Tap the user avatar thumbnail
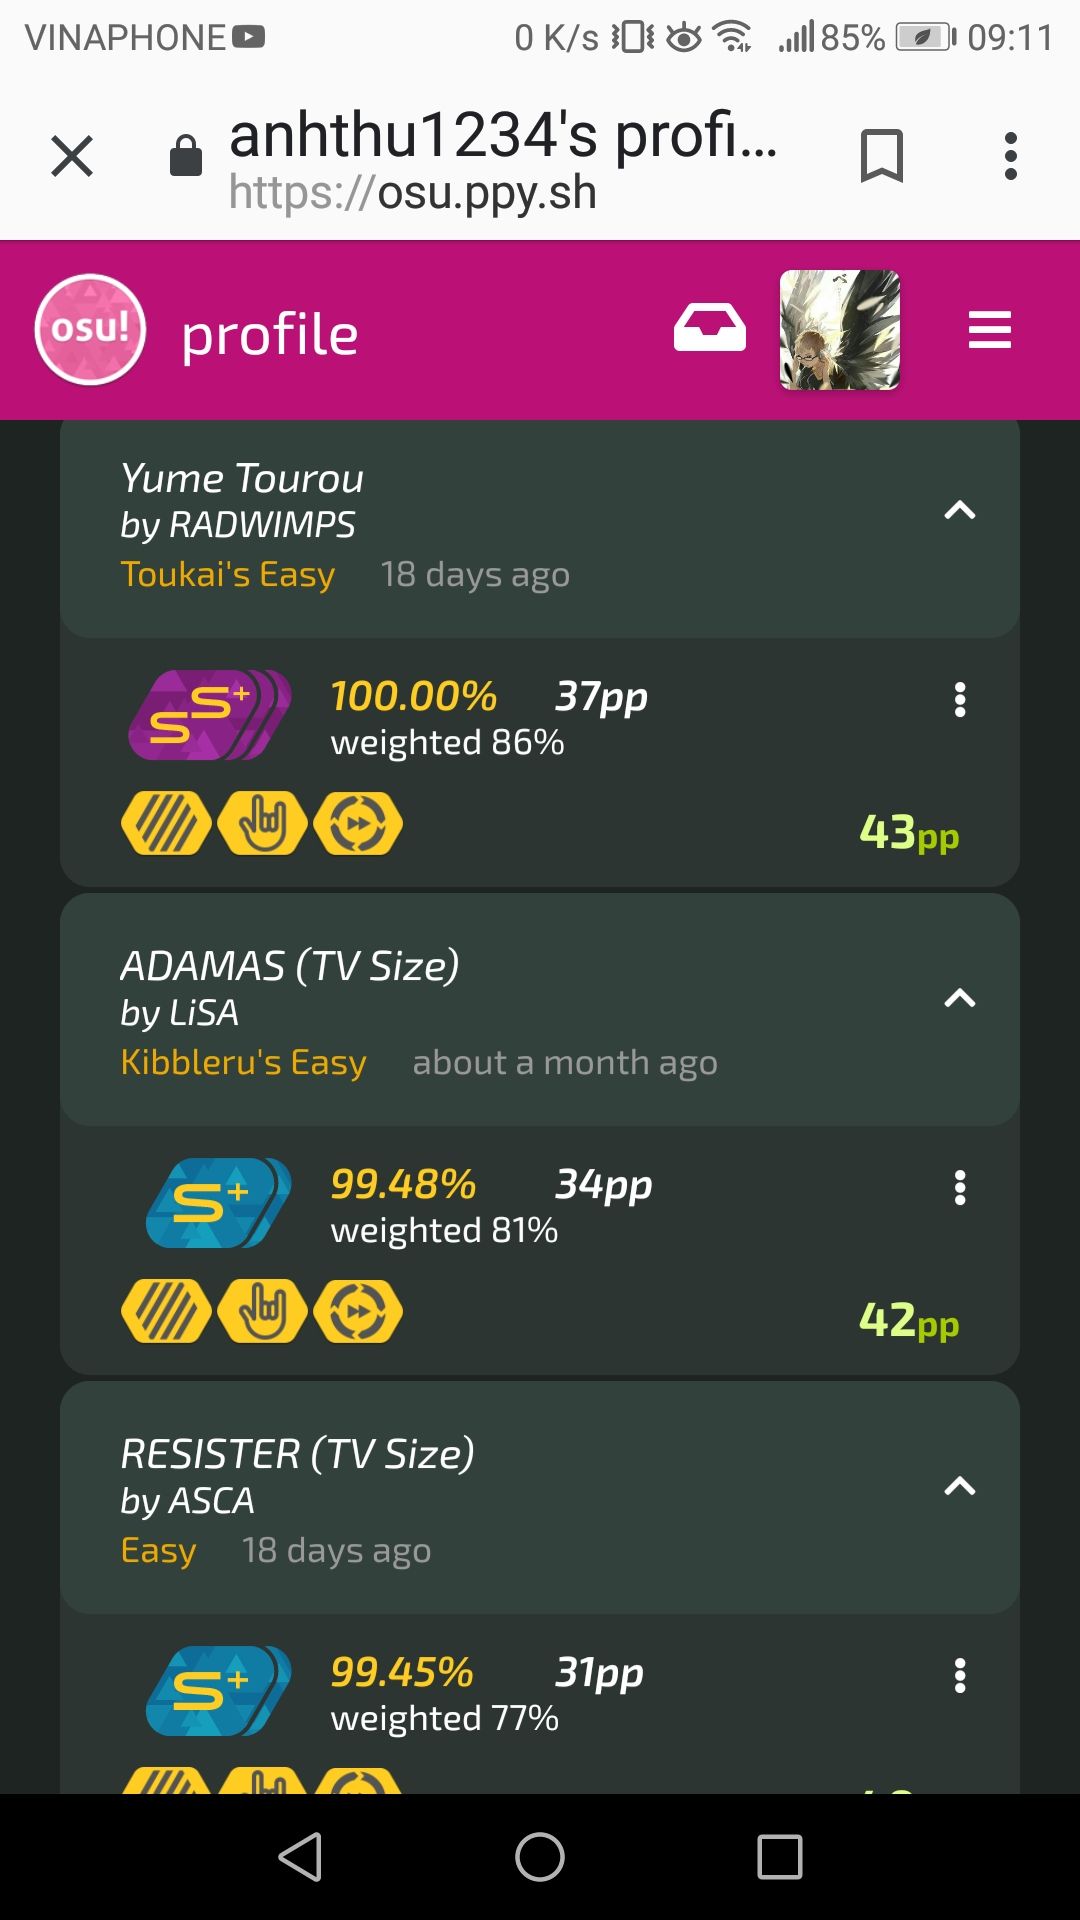 pyautogui.click(x=840, y=330)
